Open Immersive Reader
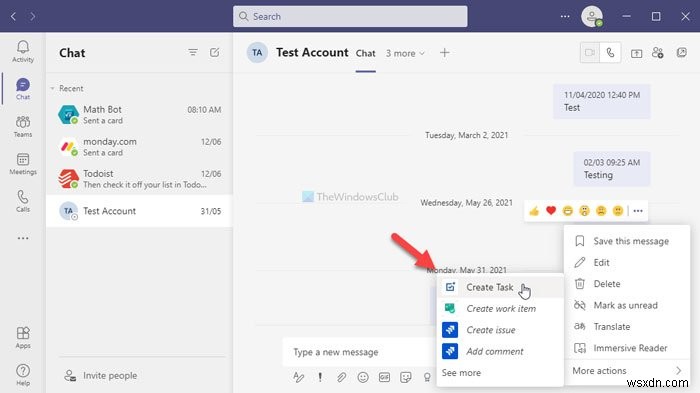The image size is (700, 393). pos(627,348)
